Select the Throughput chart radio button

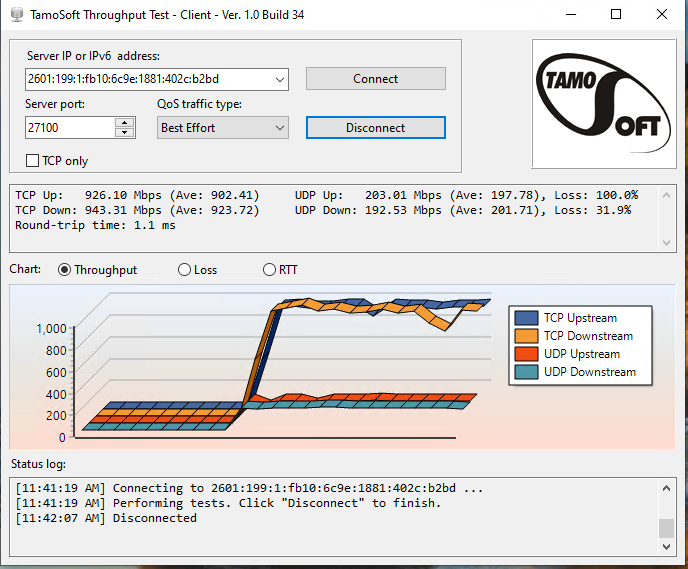pos(64,269)
